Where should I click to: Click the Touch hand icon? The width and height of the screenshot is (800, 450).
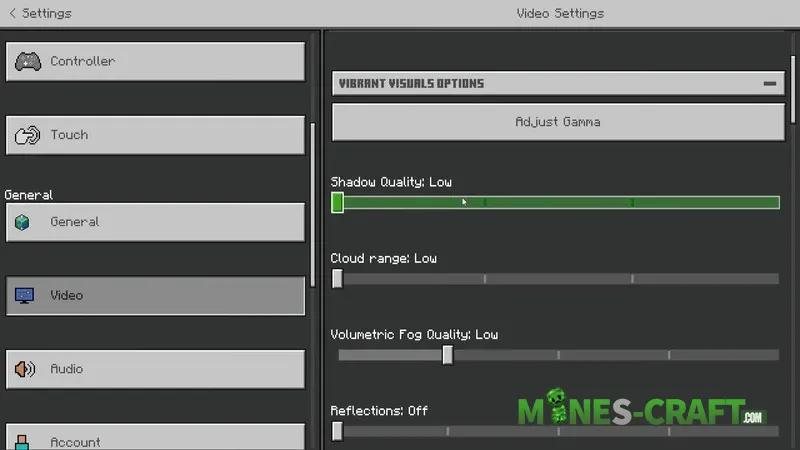coord(27,135)
